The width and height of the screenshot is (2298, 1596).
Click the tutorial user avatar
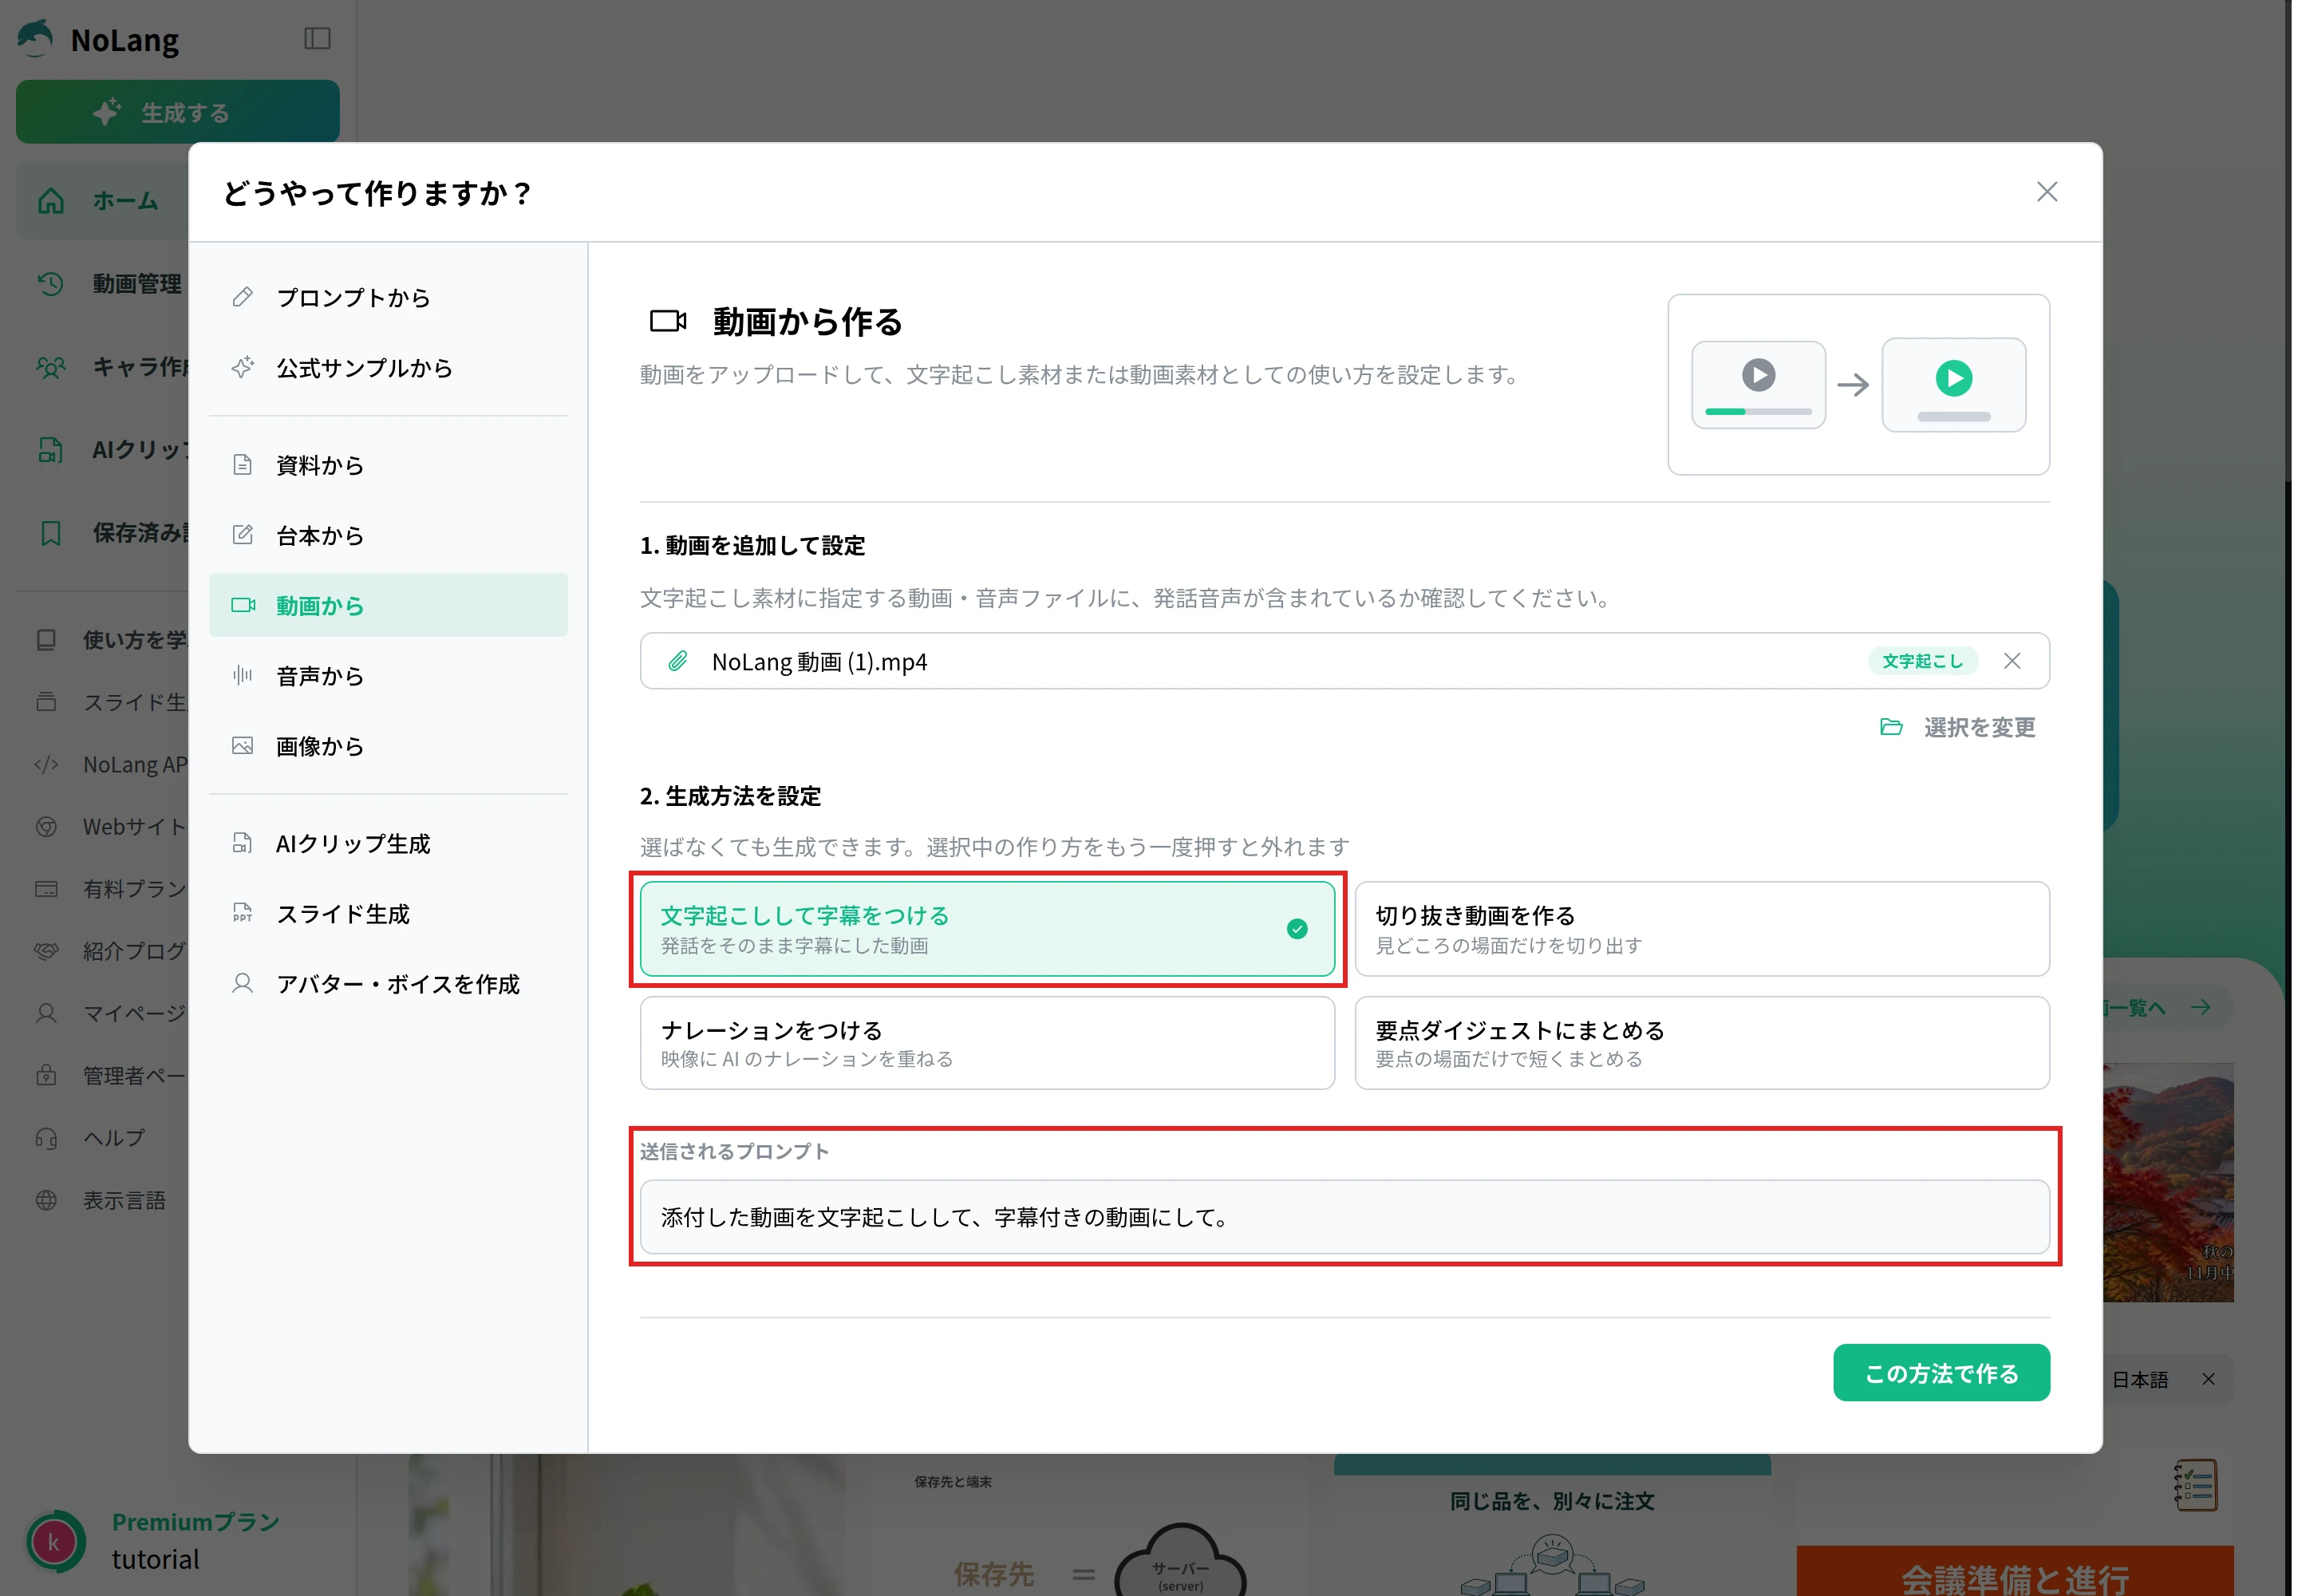tap(54, 1541)
